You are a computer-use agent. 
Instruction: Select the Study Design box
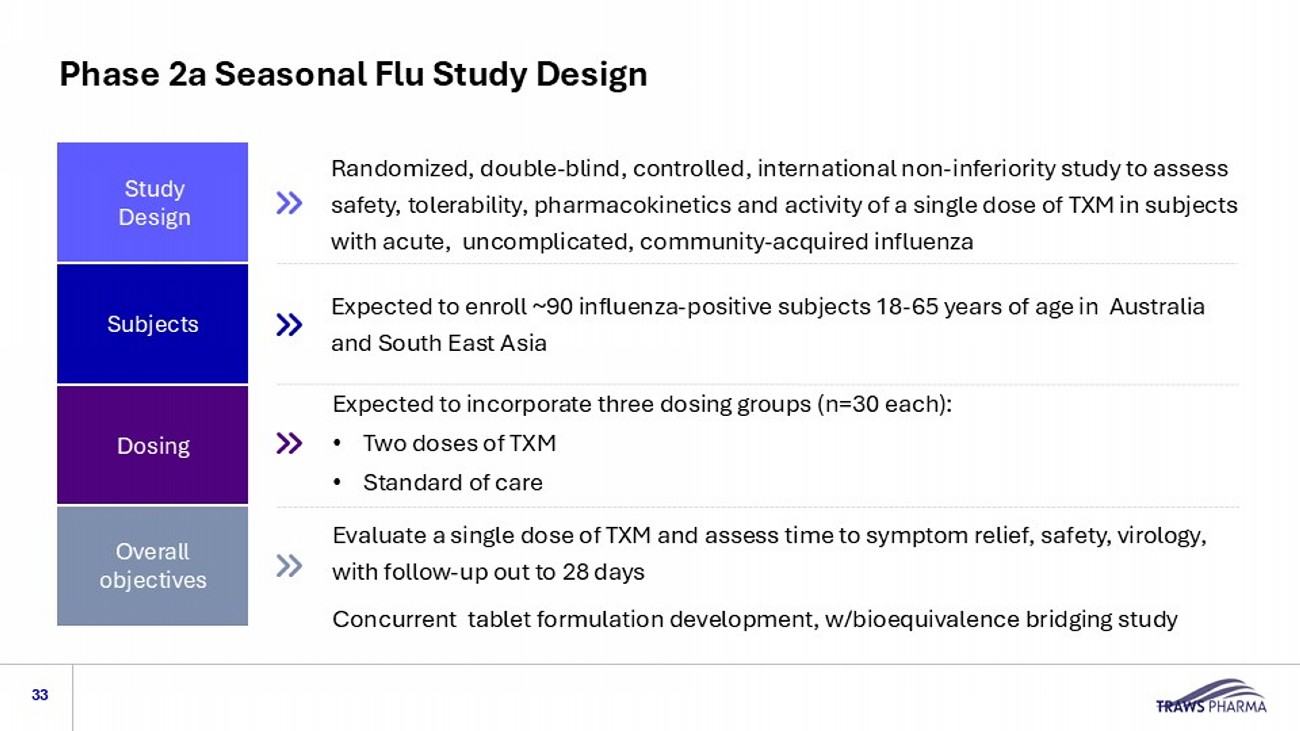pyautogui.click(x=152, y=202)
